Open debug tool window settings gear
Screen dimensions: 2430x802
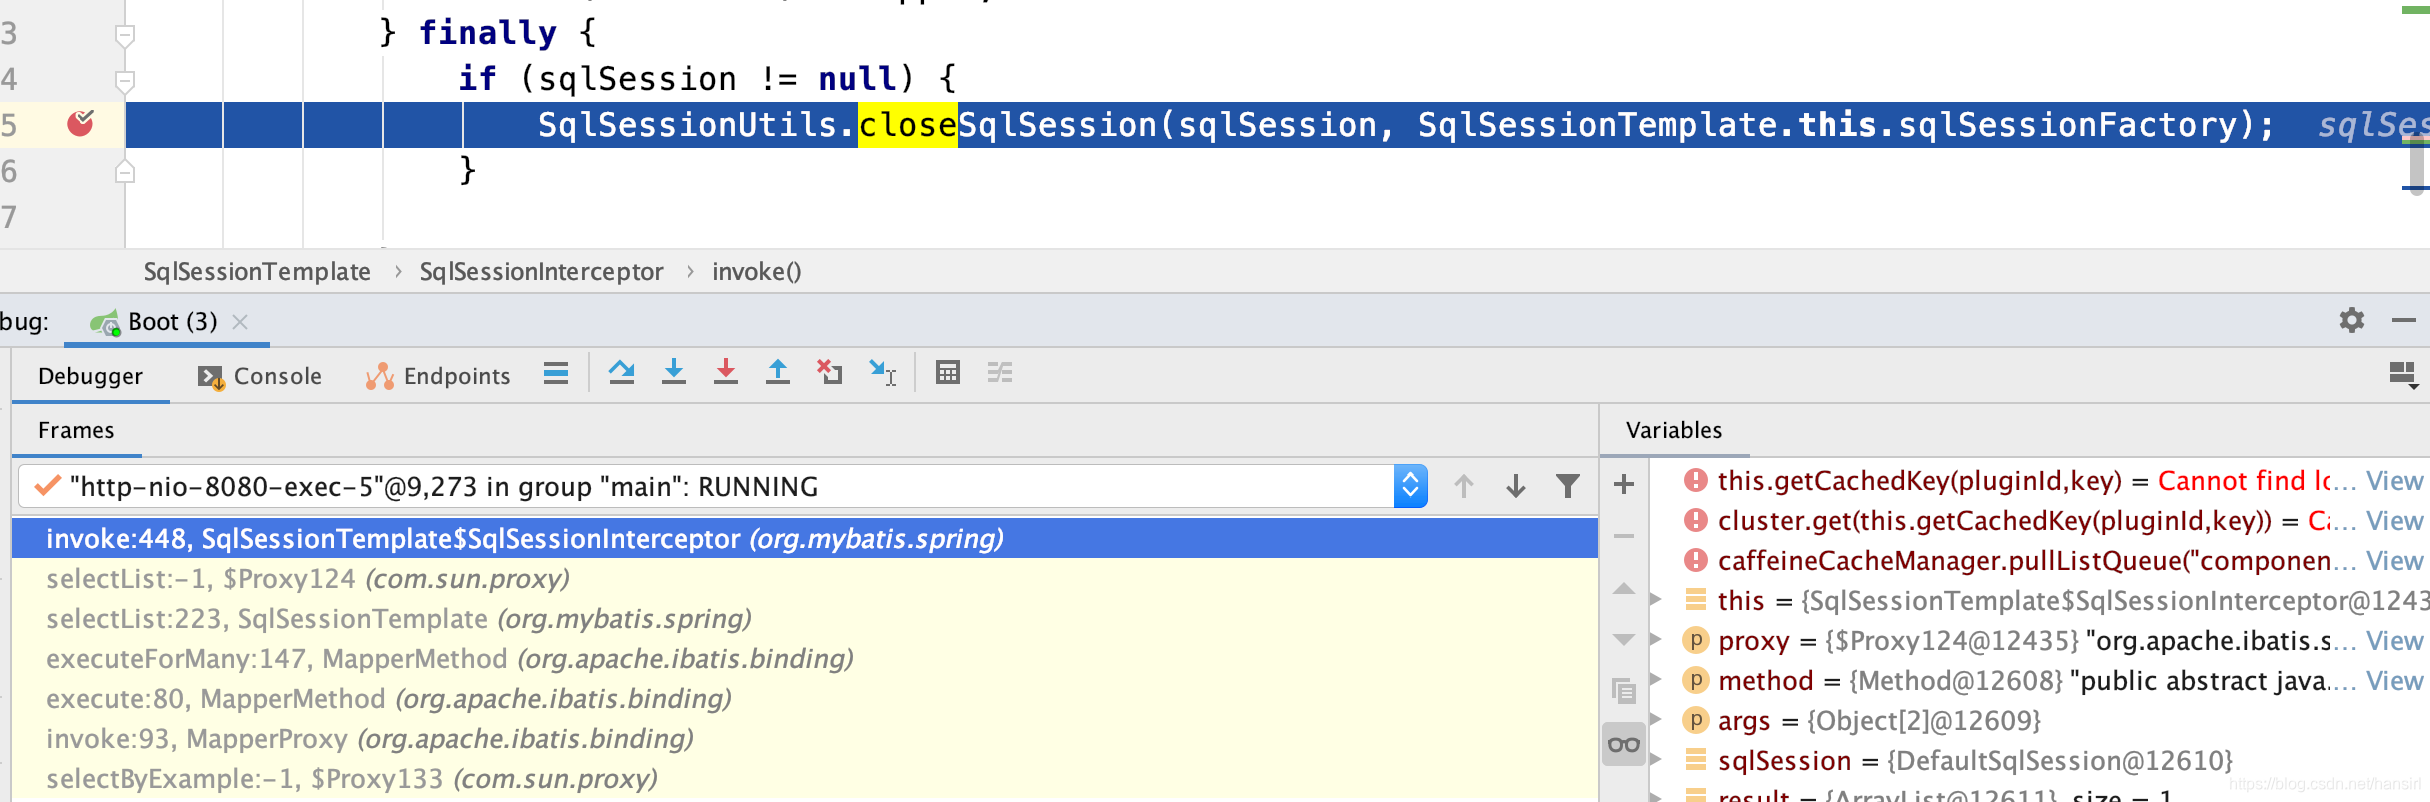2352,320
